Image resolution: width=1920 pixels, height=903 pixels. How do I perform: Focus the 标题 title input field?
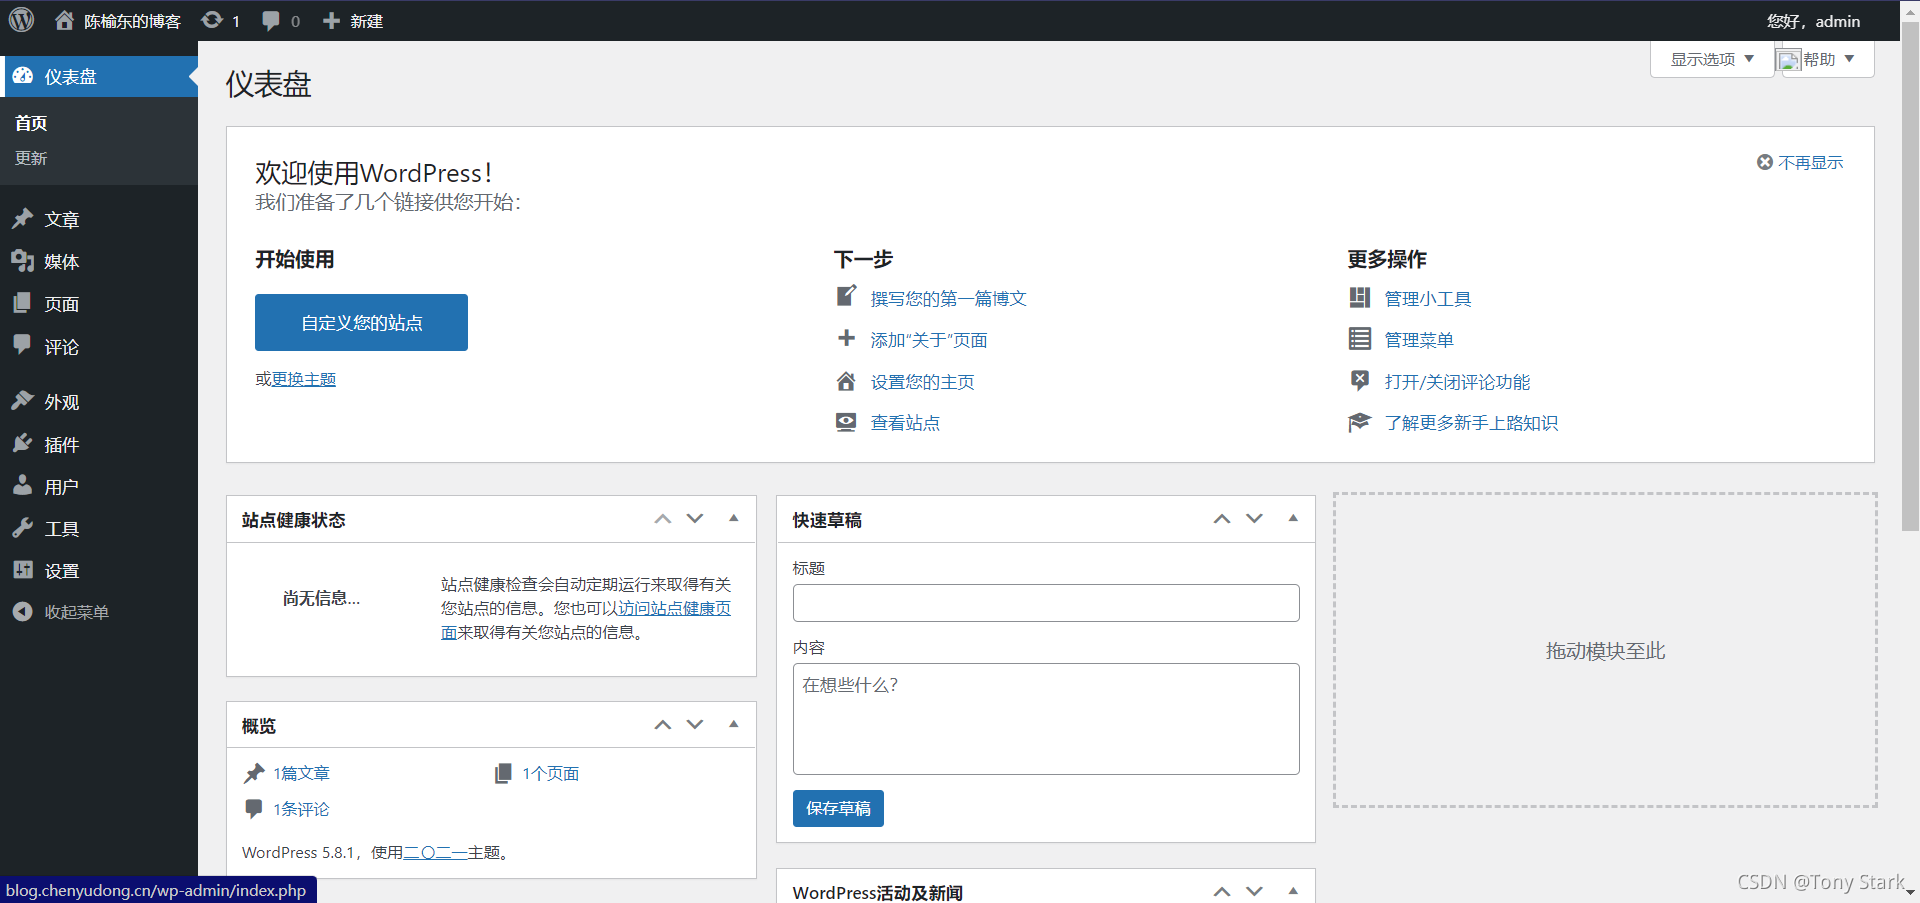[1046, 603]
